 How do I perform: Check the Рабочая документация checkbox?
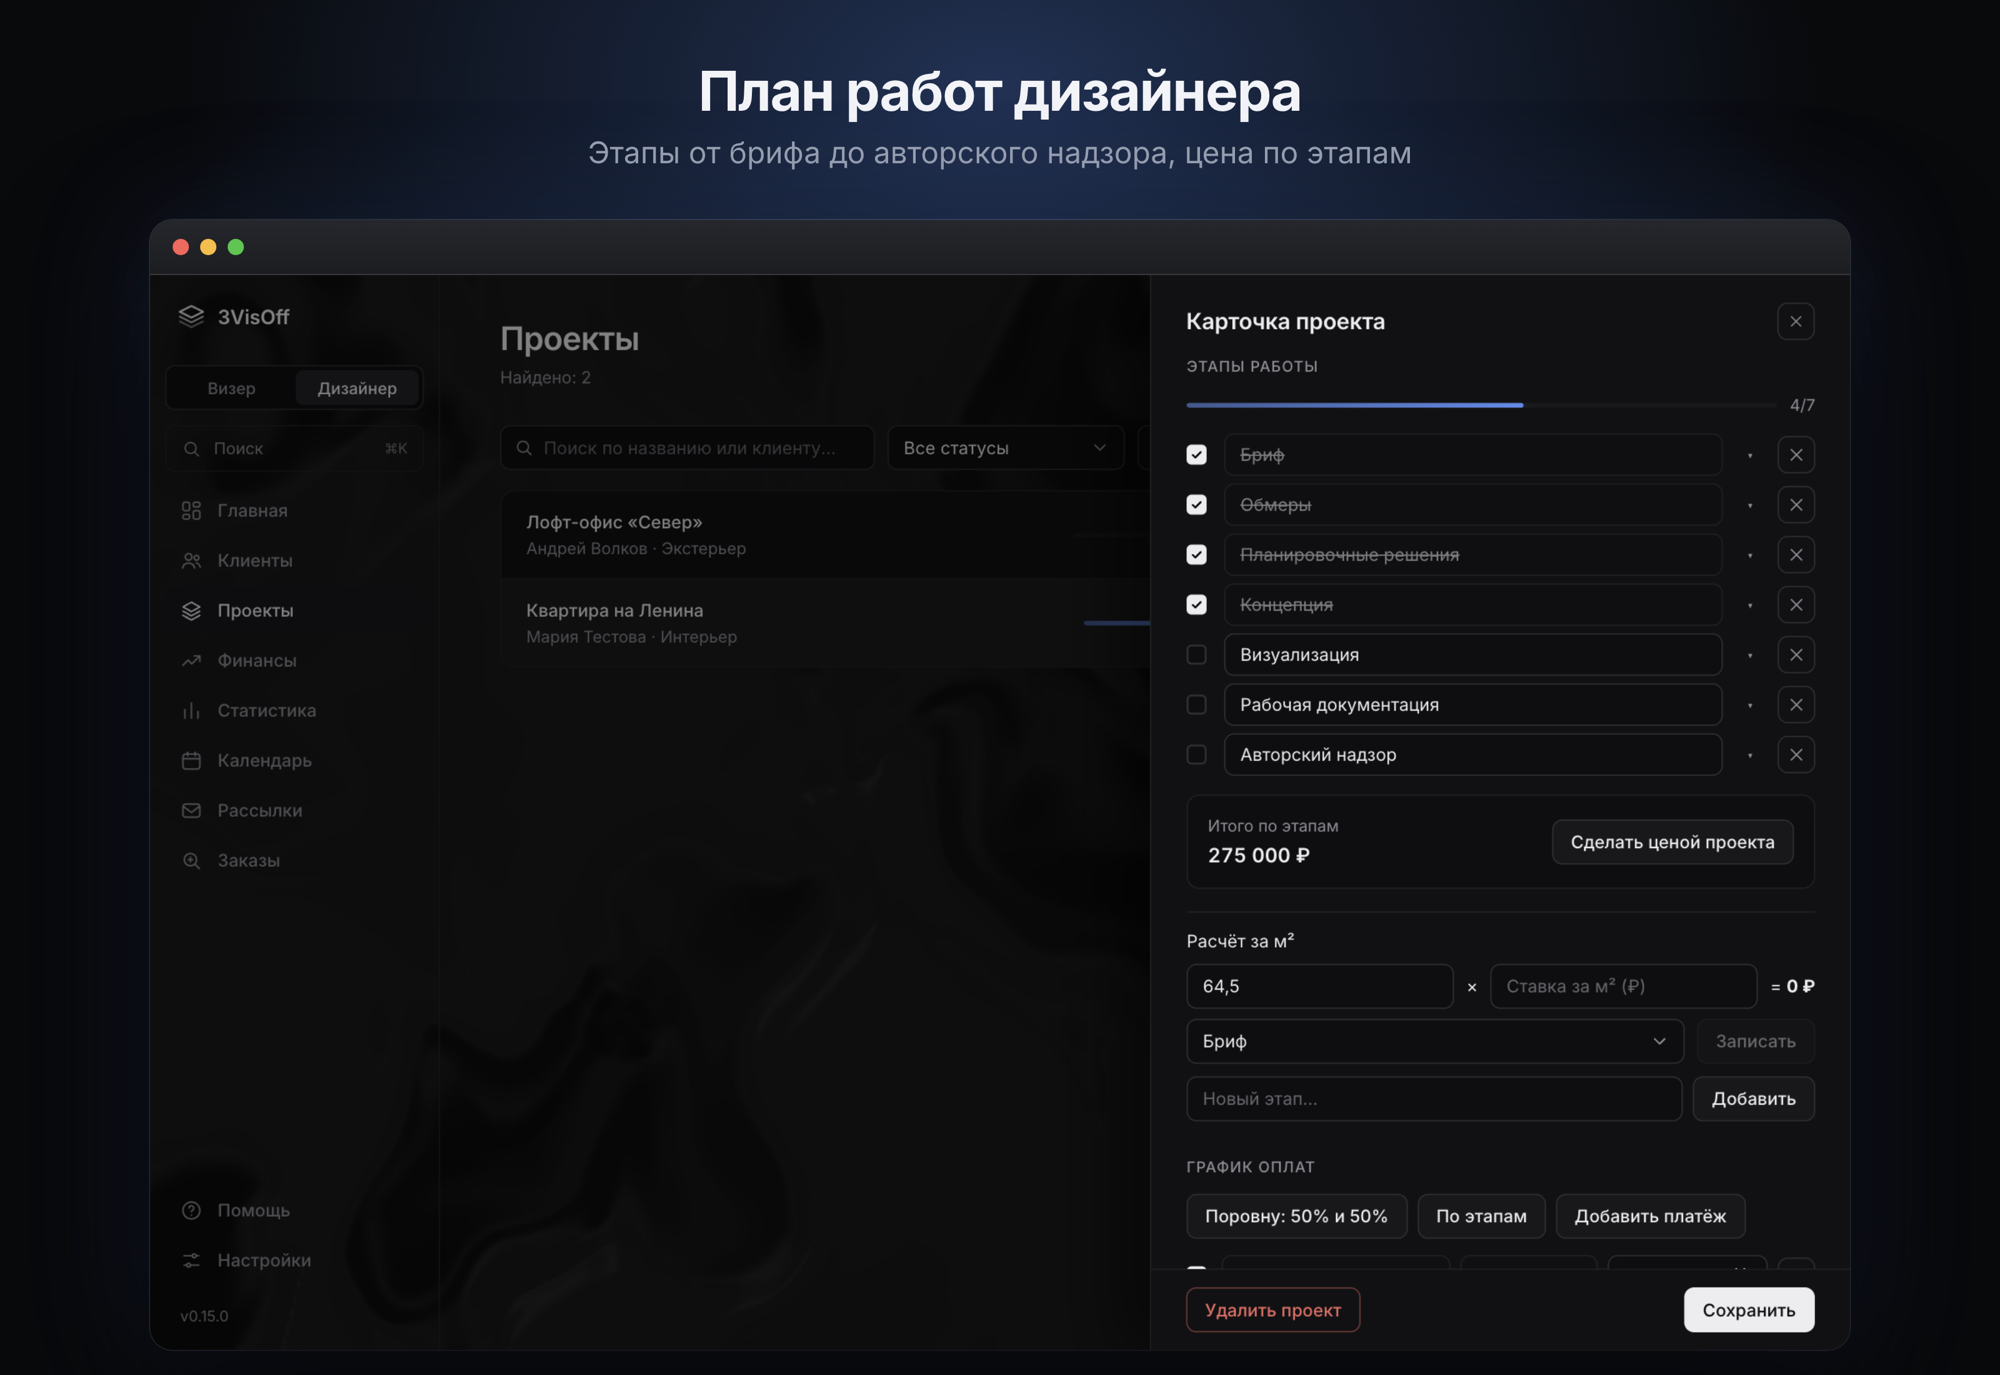tap(1196, 705)
